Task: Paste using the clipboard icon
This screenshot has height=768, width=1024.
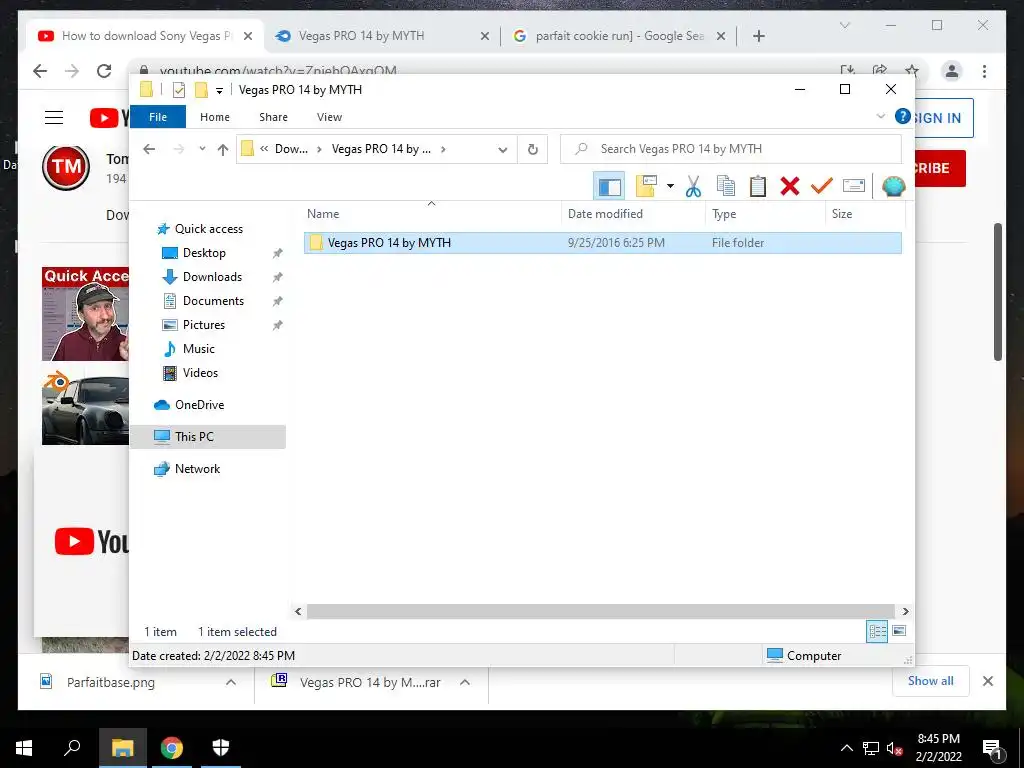Action: [758, 187]
